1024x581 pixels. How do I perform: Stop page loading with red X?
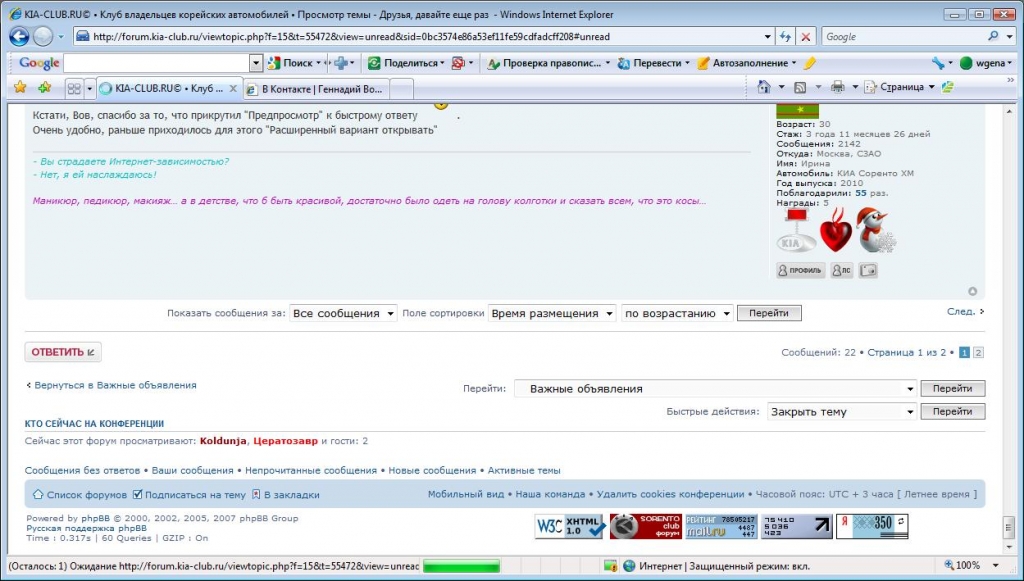pyautogui.click(x=806, y=36)
